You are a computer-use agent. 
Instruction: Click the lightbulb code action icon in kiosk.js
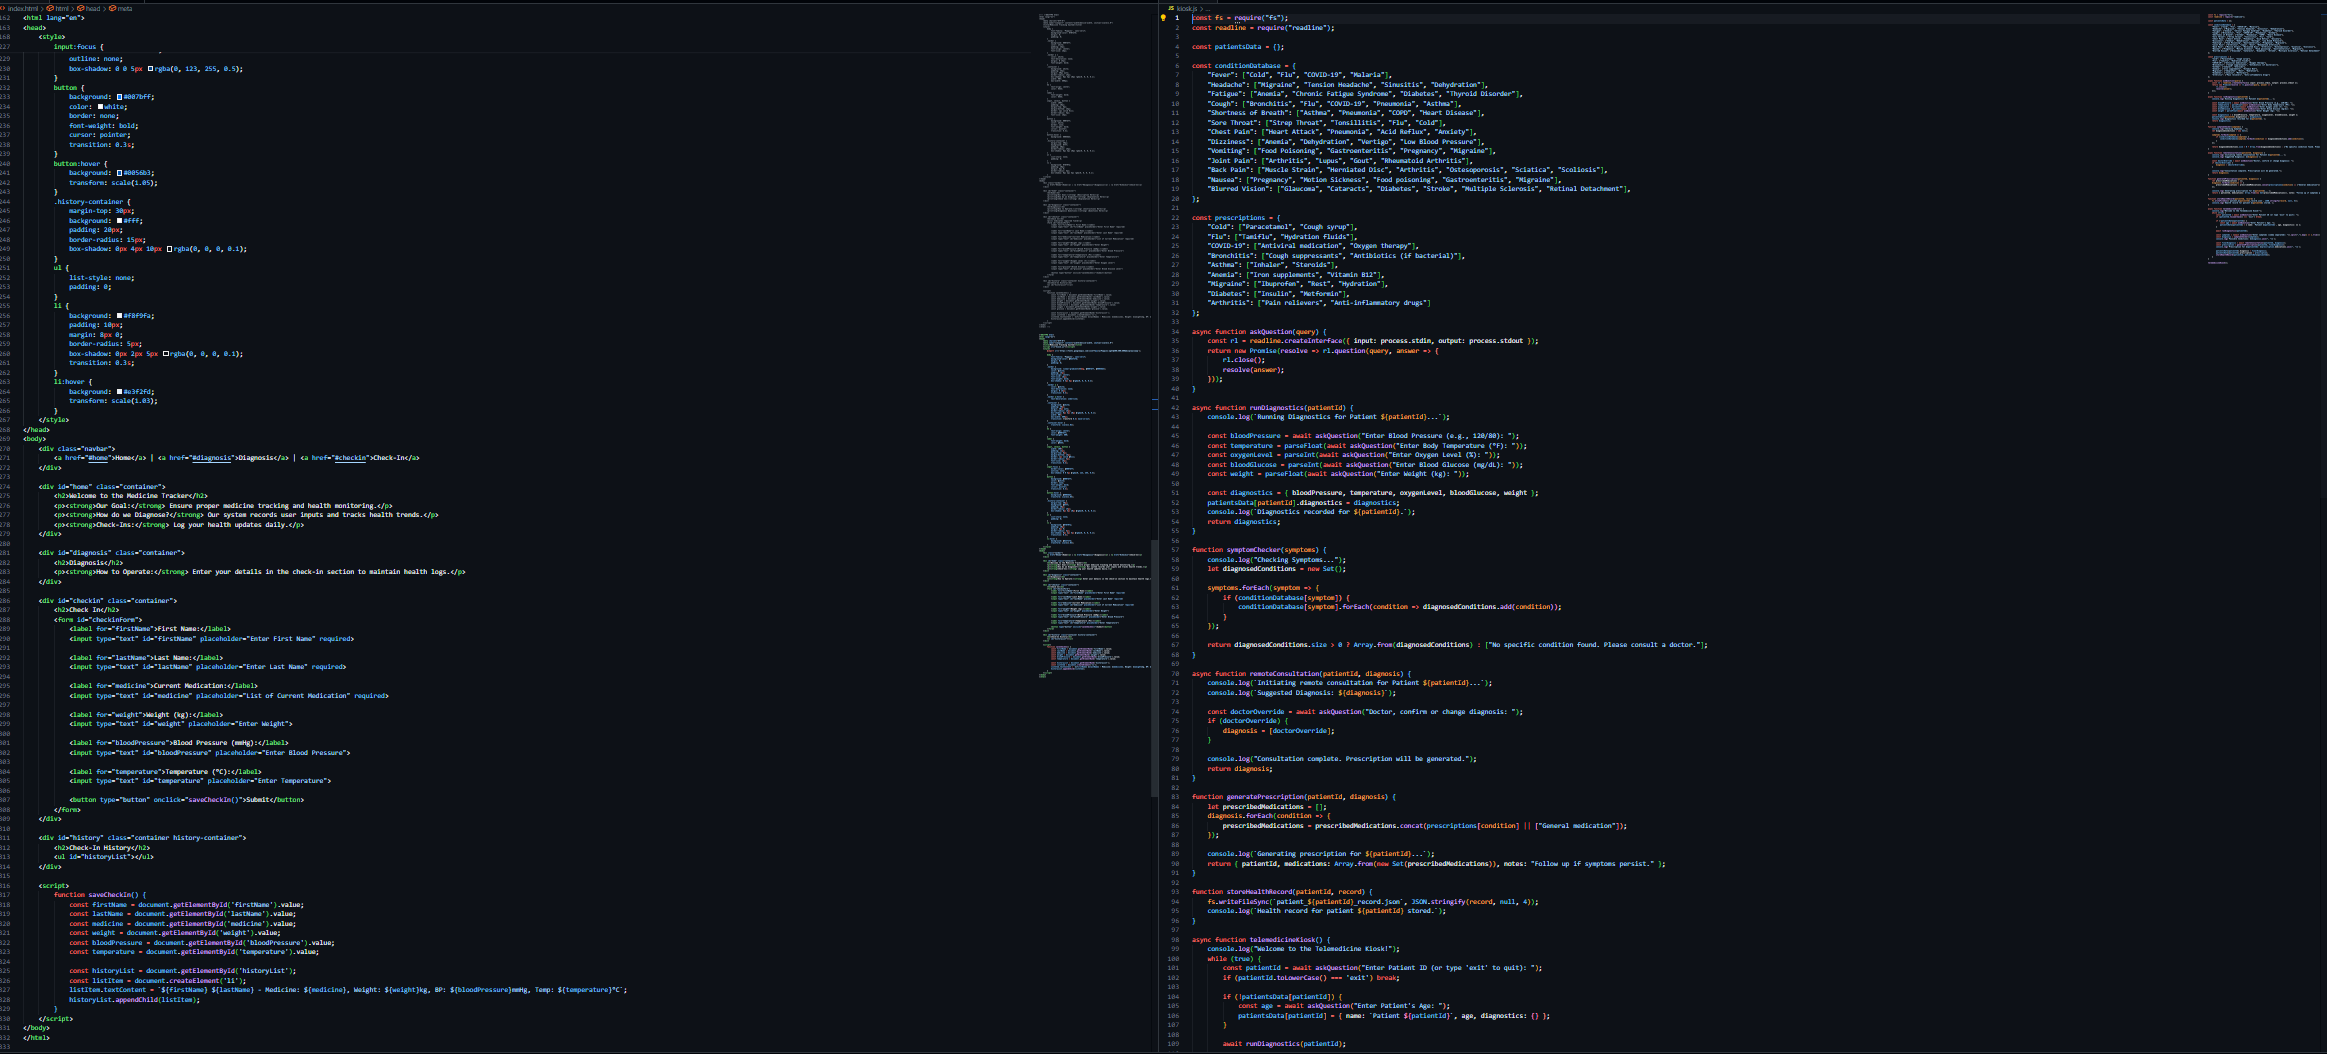[x=1163, y=18]
